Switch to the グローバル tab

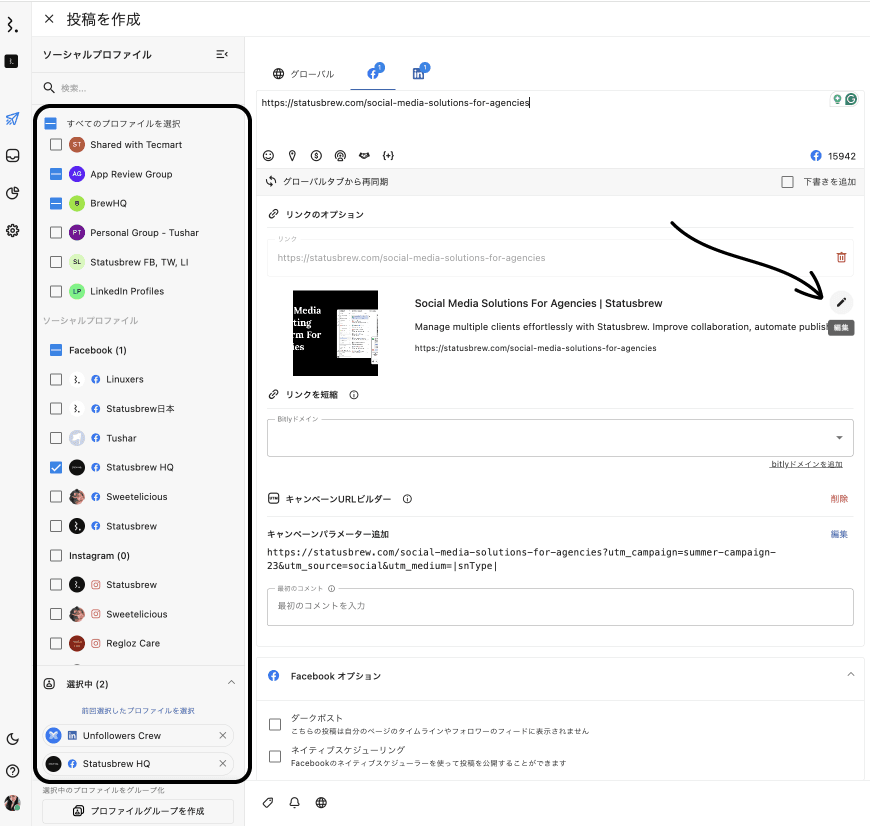304,74
